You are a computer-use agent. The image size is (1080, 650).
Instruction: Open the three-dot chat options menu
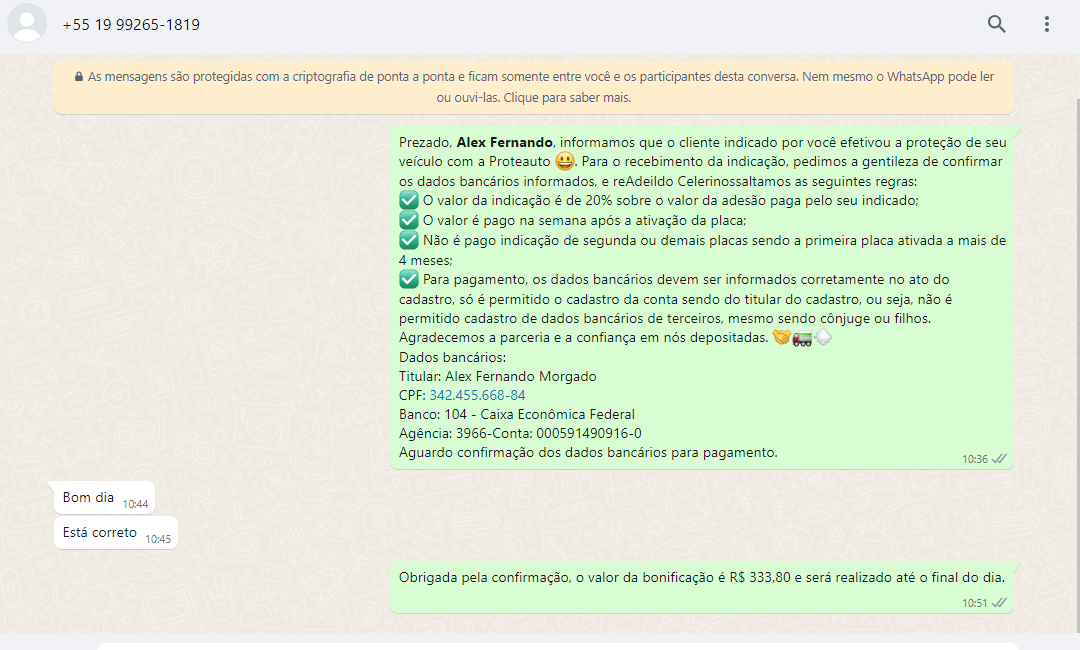tap(1046, 24)
